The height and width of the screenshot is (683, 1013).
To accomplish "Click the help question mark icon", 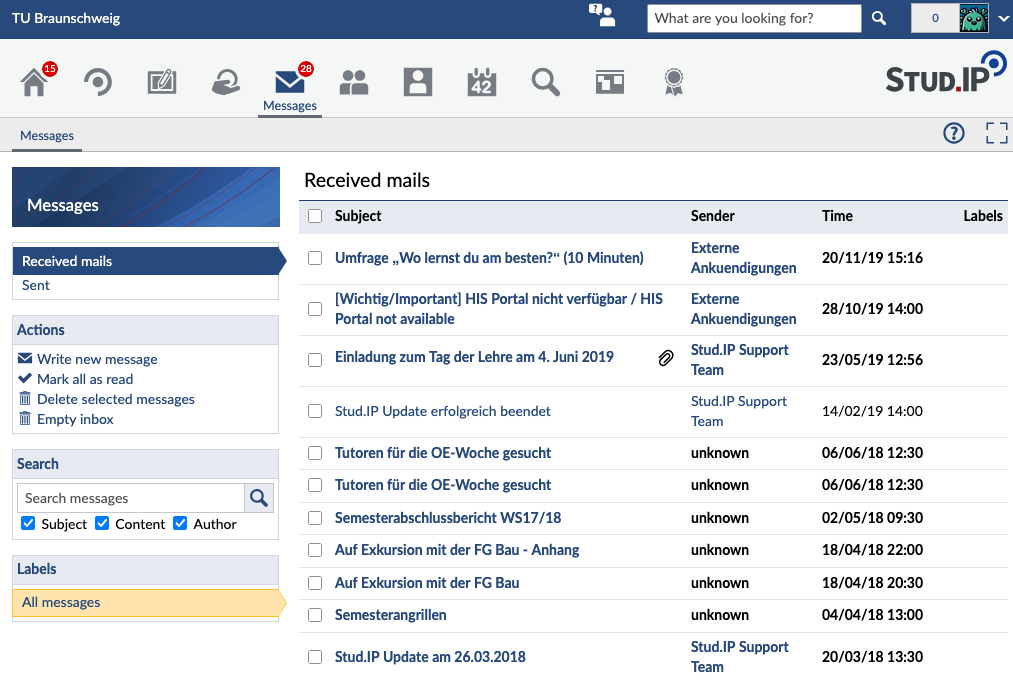I will coord(954,133).
